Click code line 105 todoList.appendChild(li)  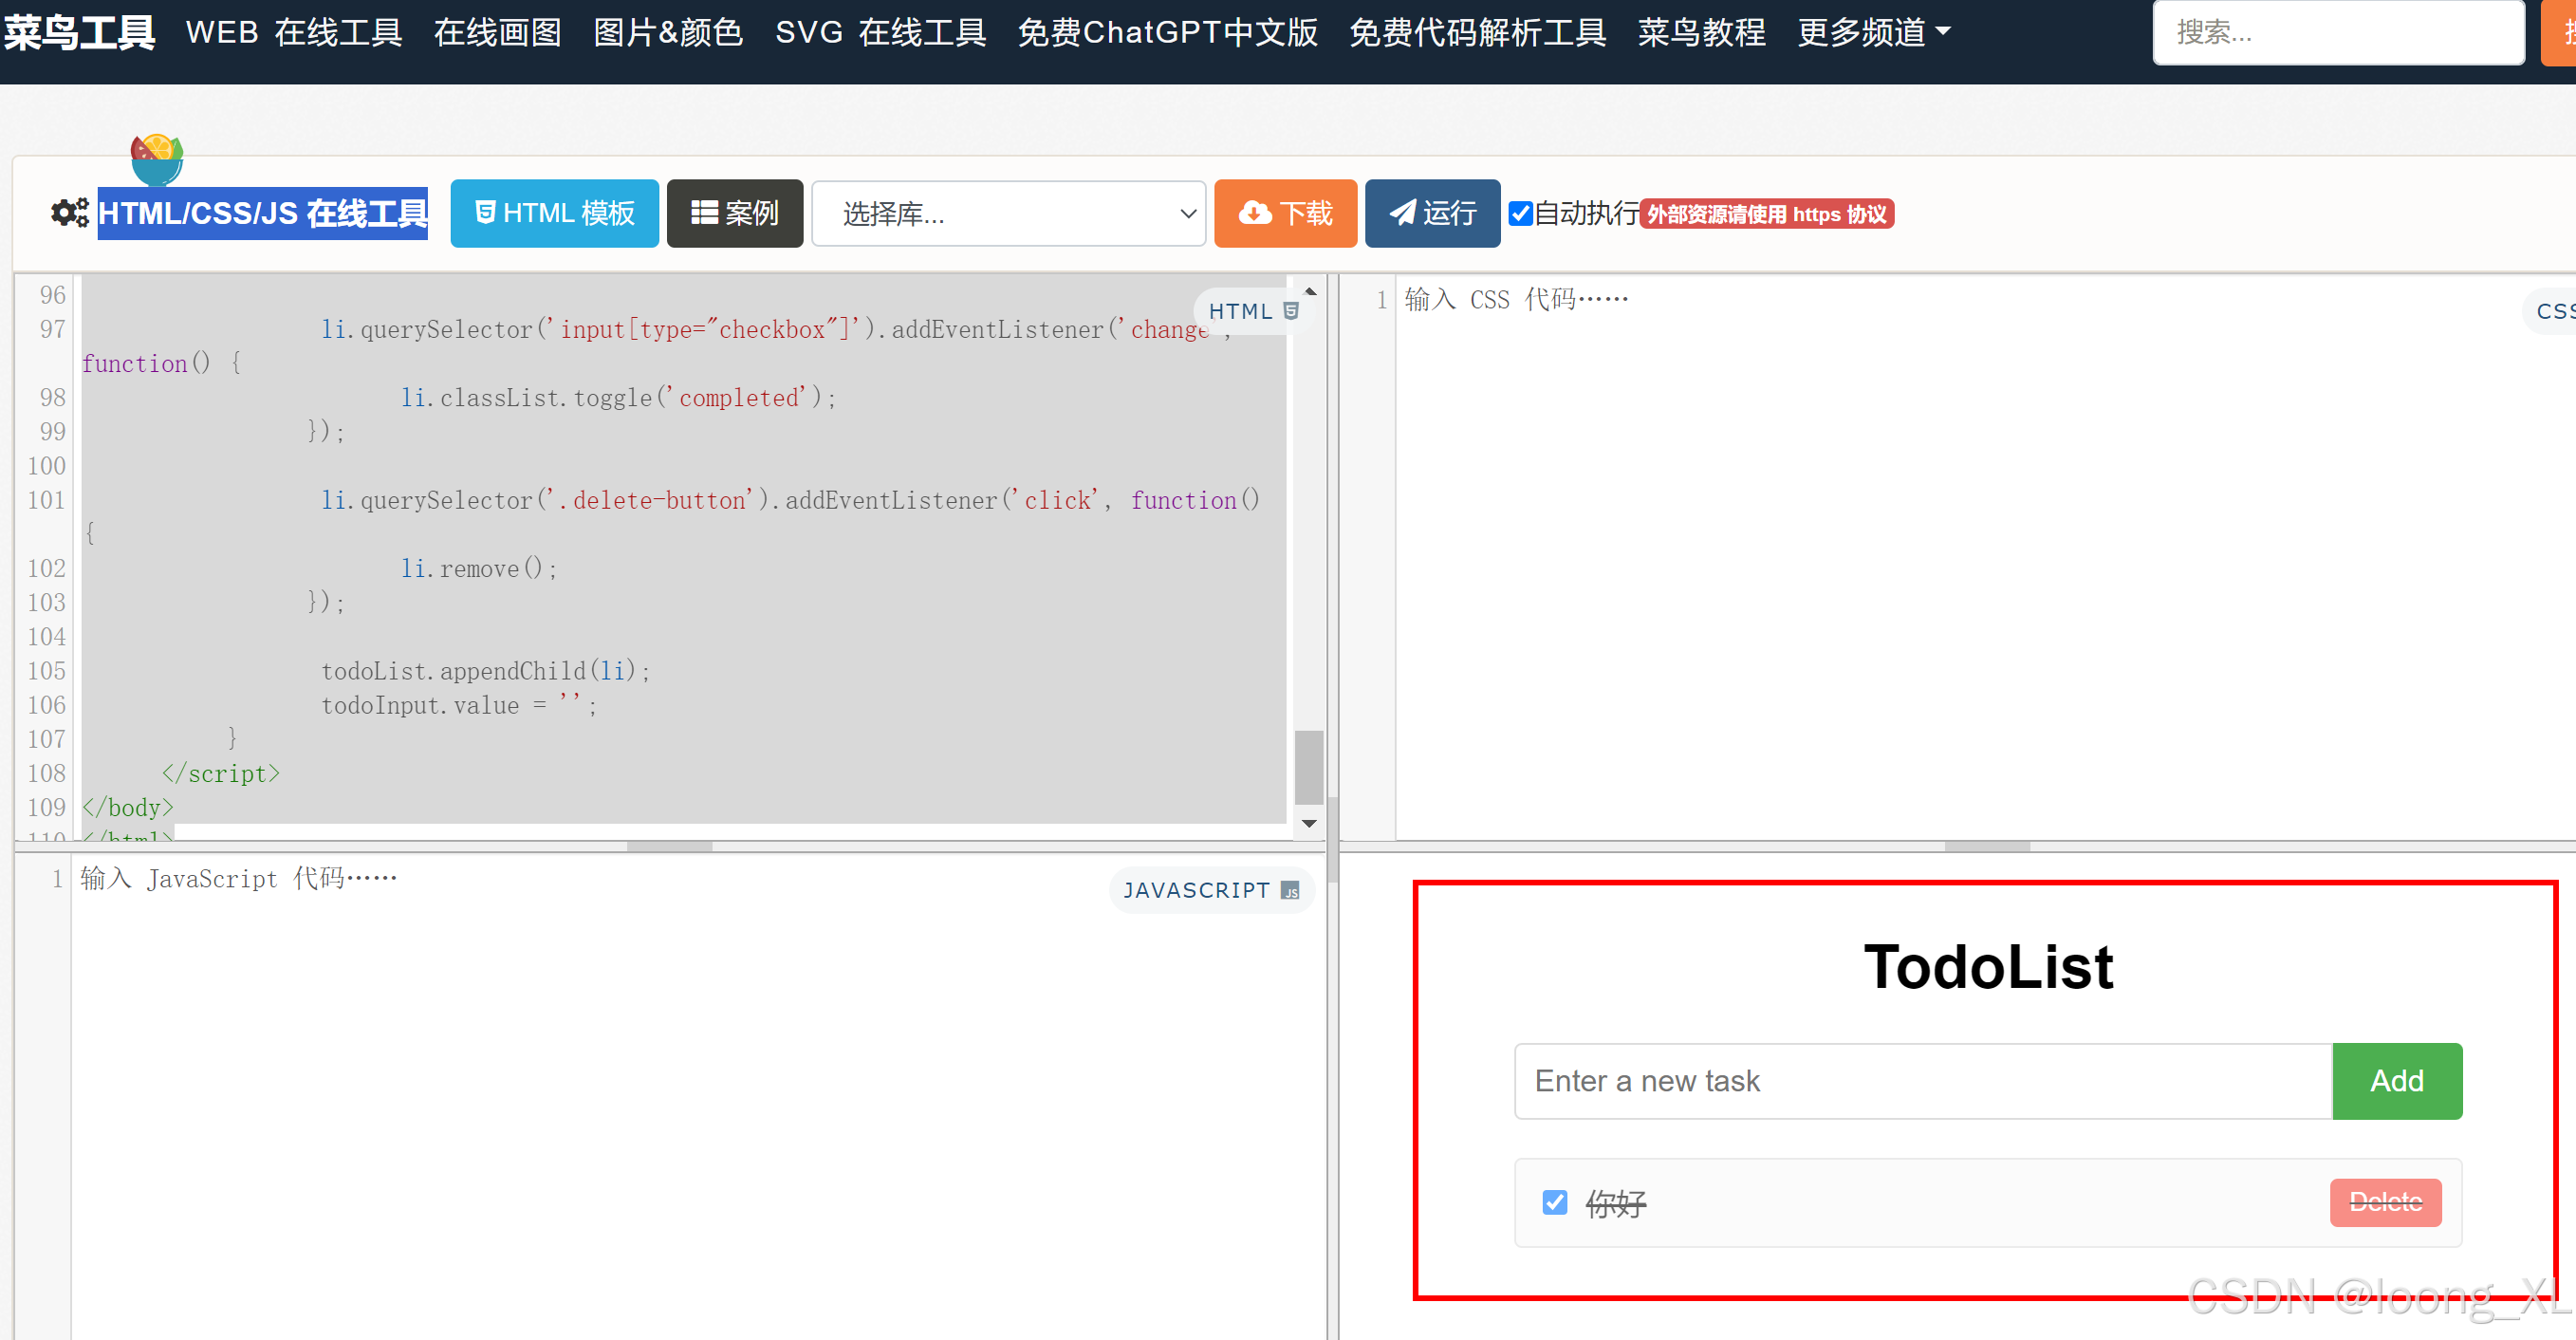click(486, 671)
